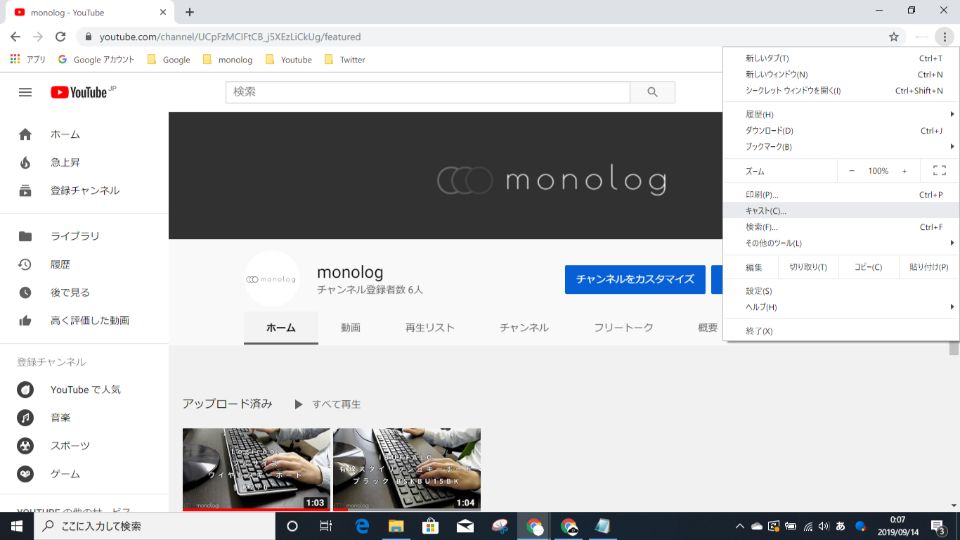Increase zoom with plus button
Viewport: 960px width, 540px height.
pos(904,171)
